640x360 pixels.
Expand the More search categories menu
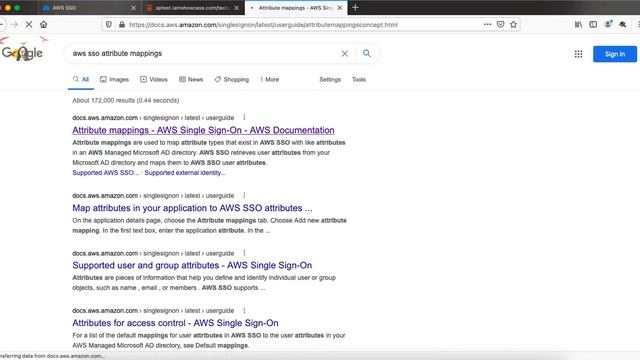269,80
